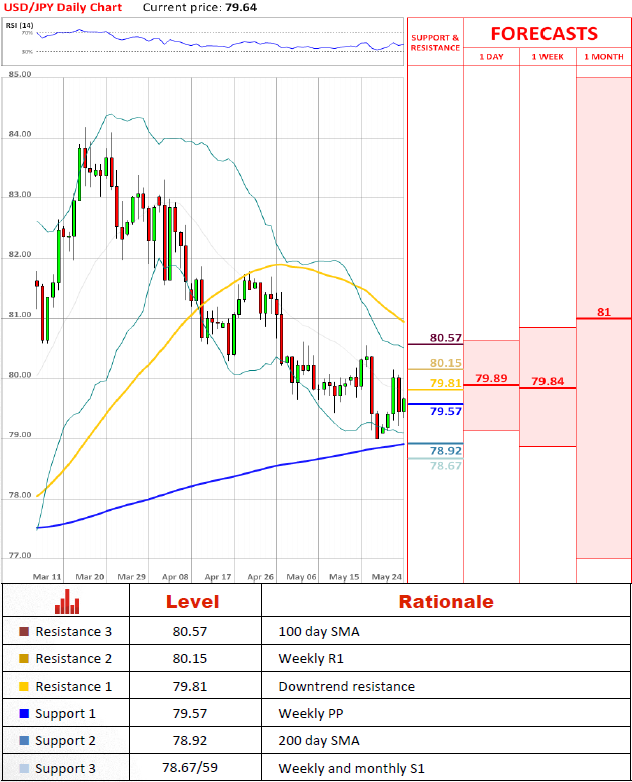The width and height of the screenshot is (632, 782).
Task: Click the current price value 79.64
Action: 241,7
